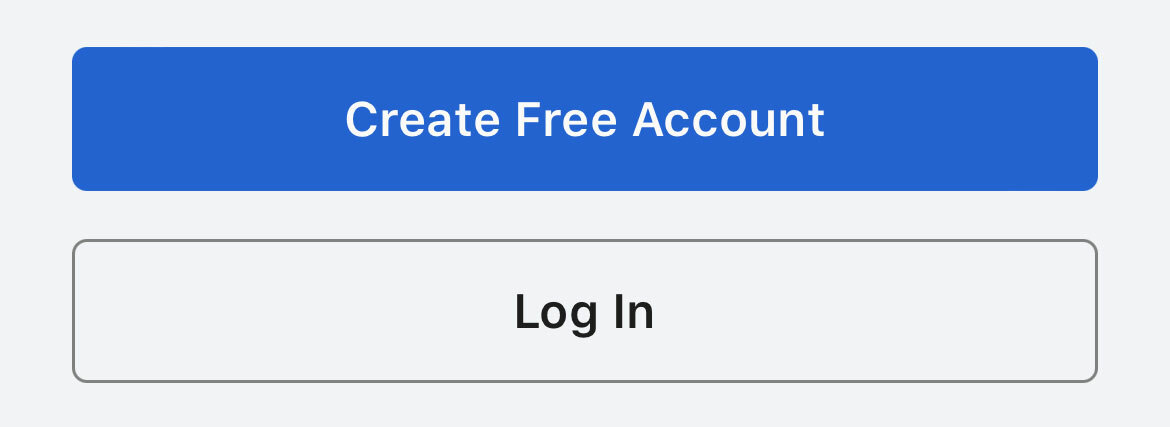The width and height of the screenshot is (1170, 427).
Task: Click the word "Create" on the blue button
Action: [x=422, y=119]
